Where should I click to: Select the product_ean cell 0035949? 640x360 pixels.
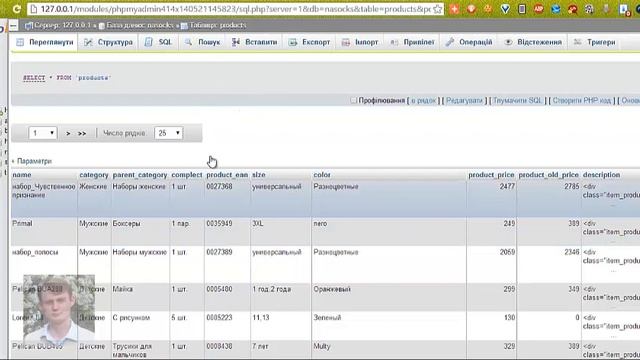click(219, 224)
